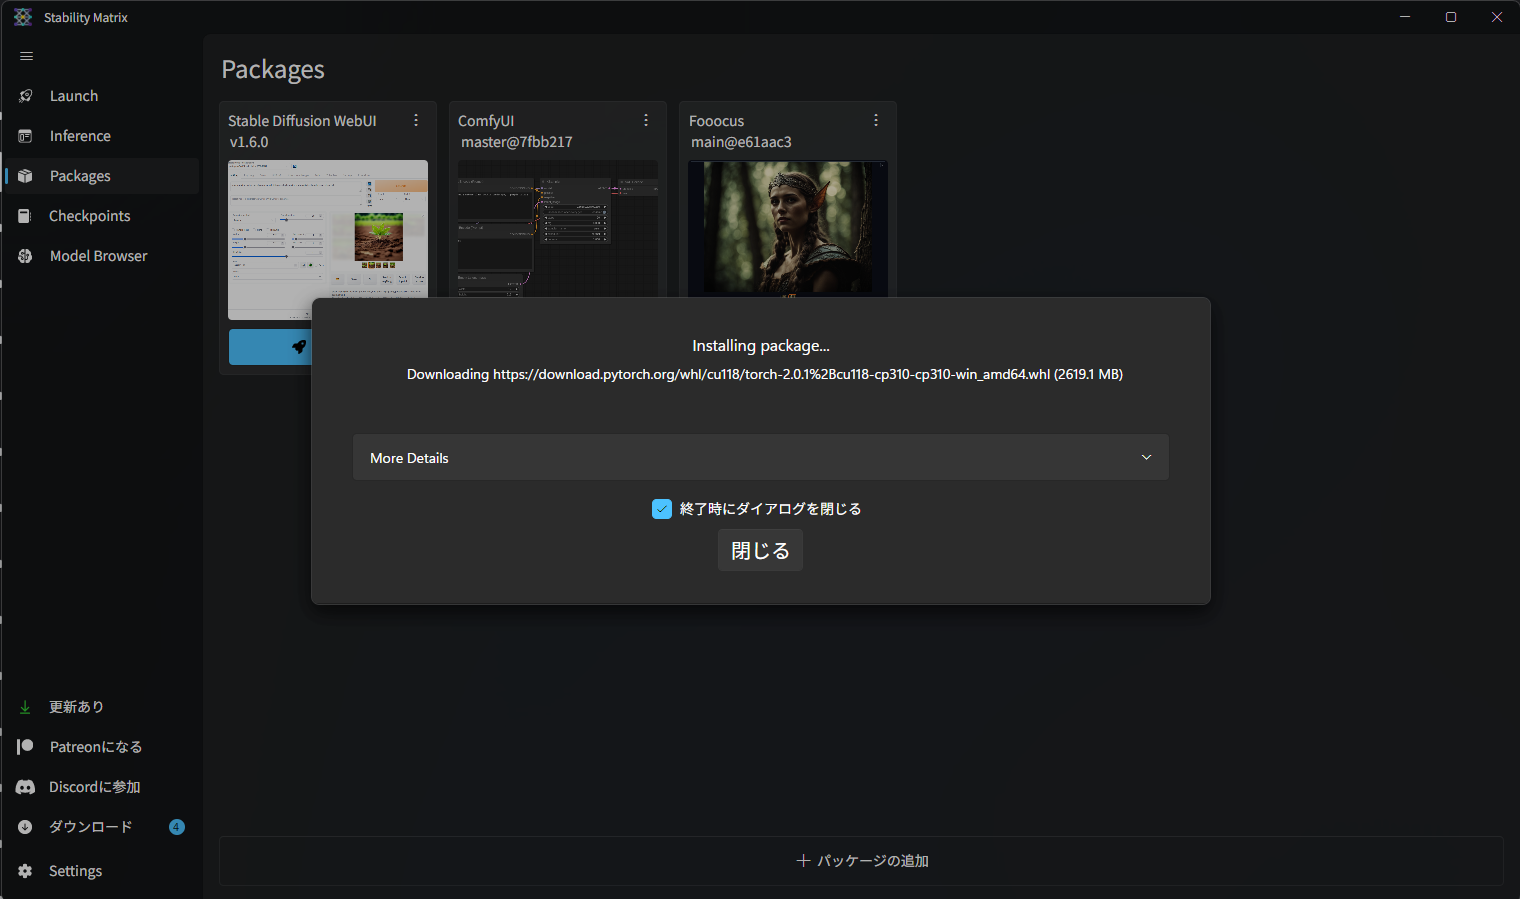Click the v1.6.0 version label
1520x899 pixels.
249,142
